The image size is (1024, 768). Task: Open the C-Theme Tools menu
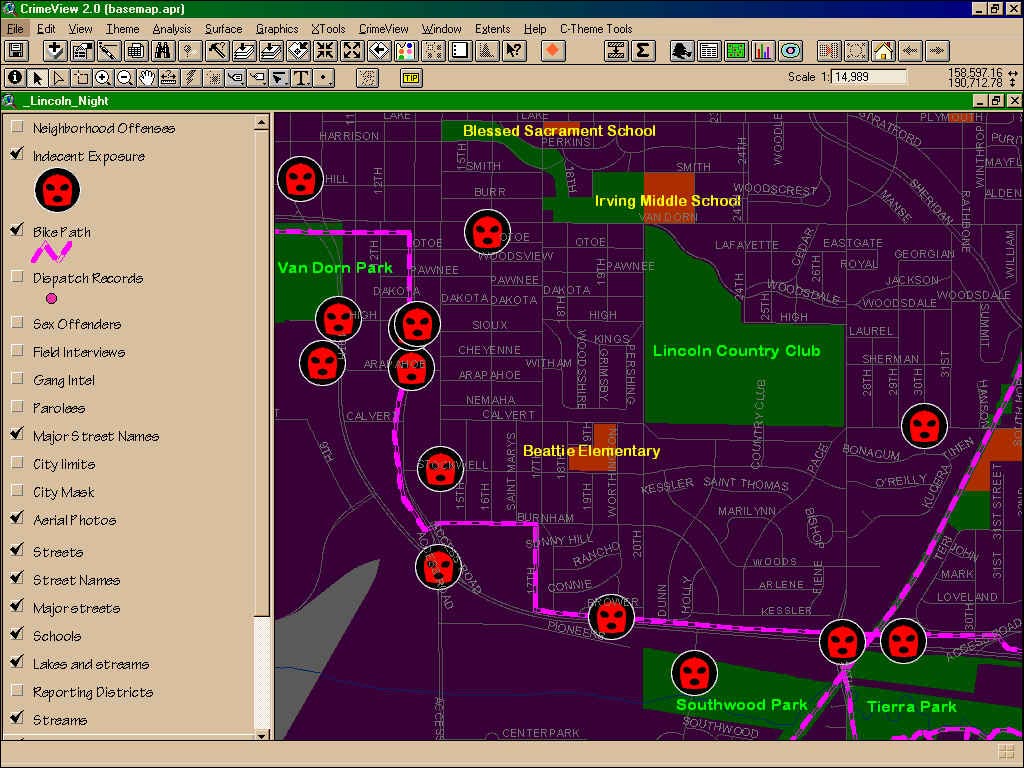point(595,29)
